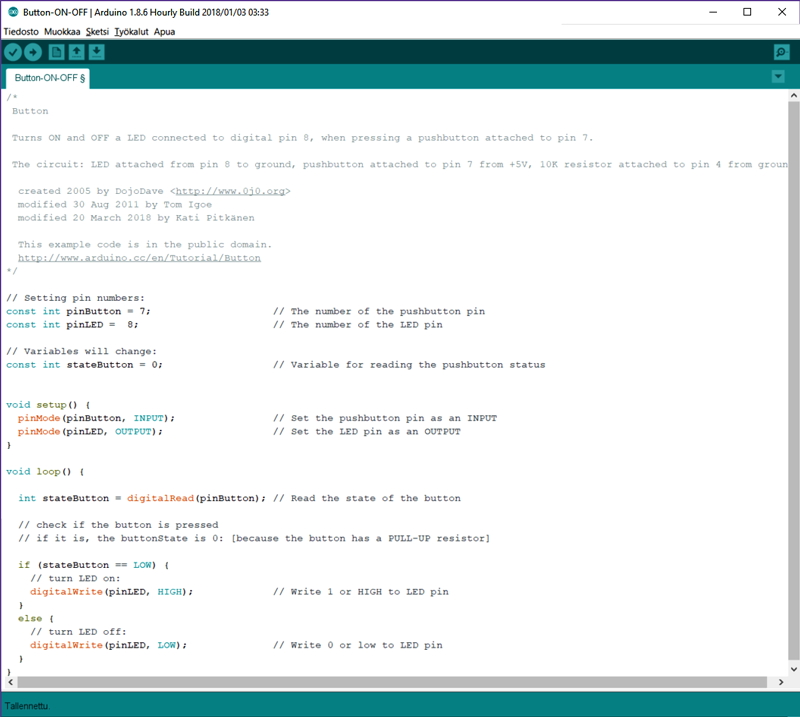This screenshot has height=717, width=800.
Task: Click the Arduino logo in title bar
Action: point(13,12)
